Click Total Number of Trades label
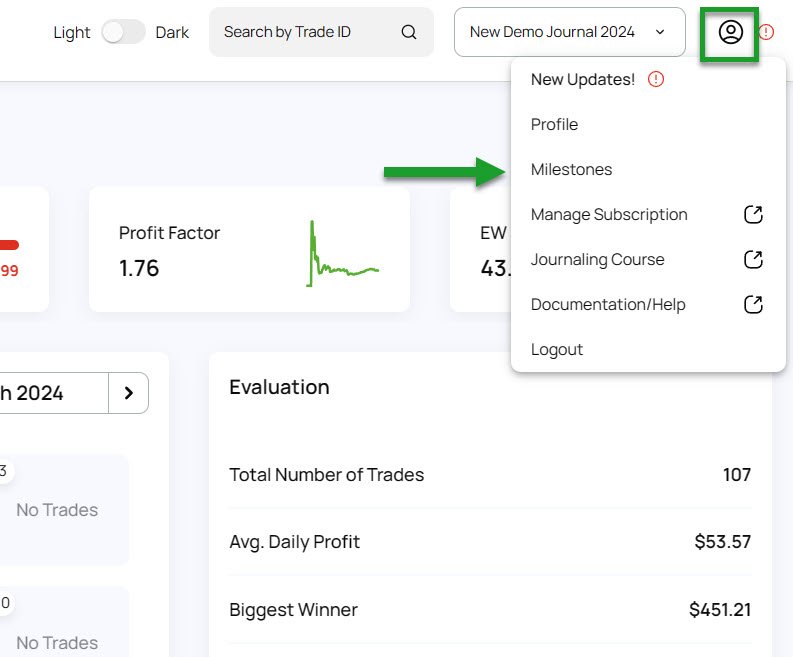The image size is (793, 657). point(327,475)
